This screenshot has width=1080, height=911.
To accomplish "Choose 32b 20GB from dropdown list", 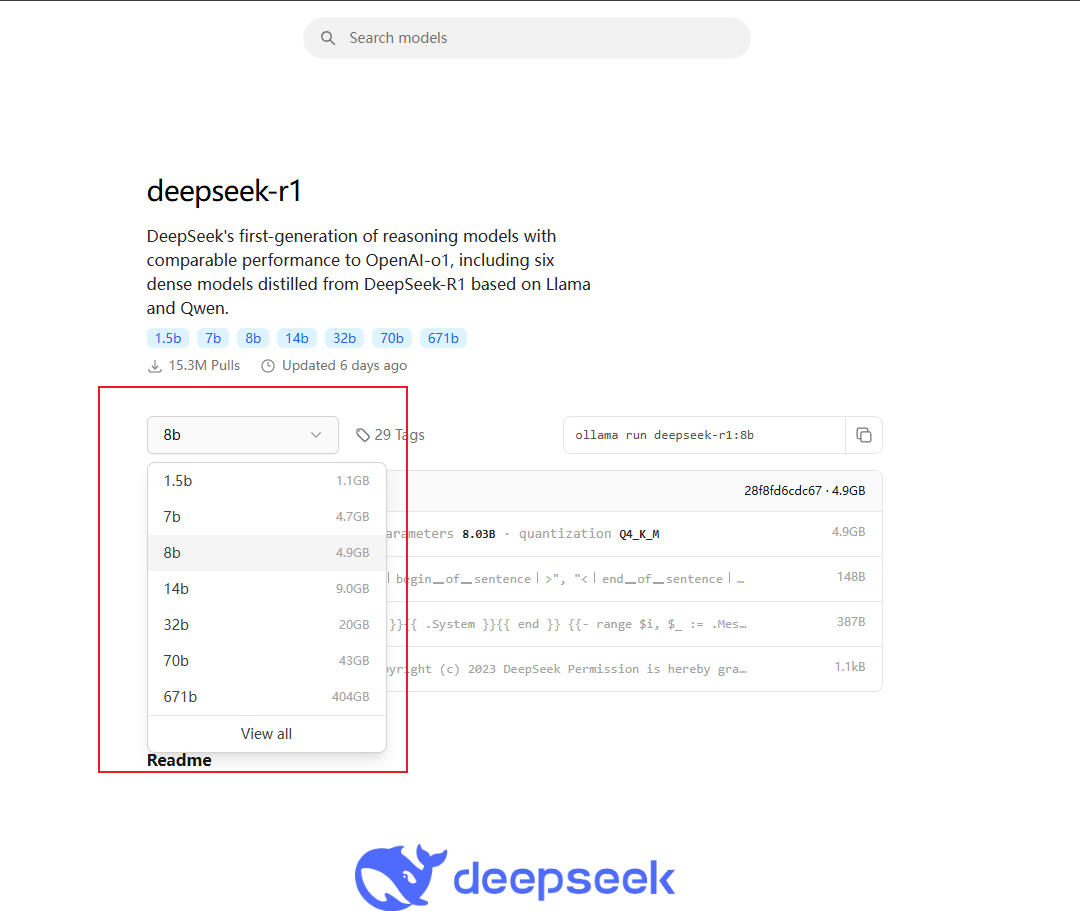I will (267, 625).
